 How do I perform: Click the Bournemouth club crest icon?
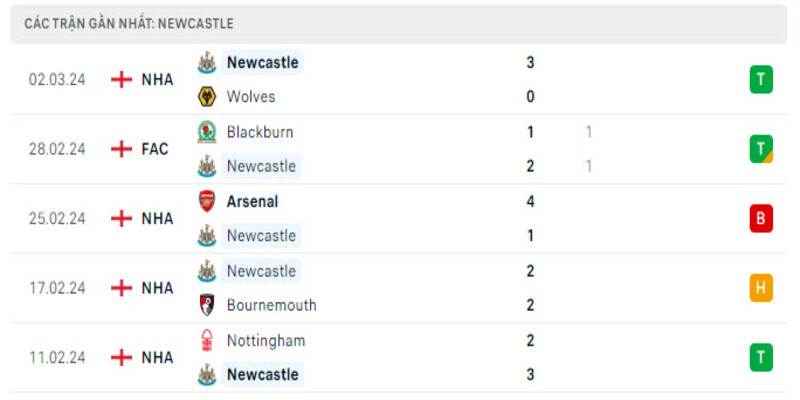coord(207,305)
